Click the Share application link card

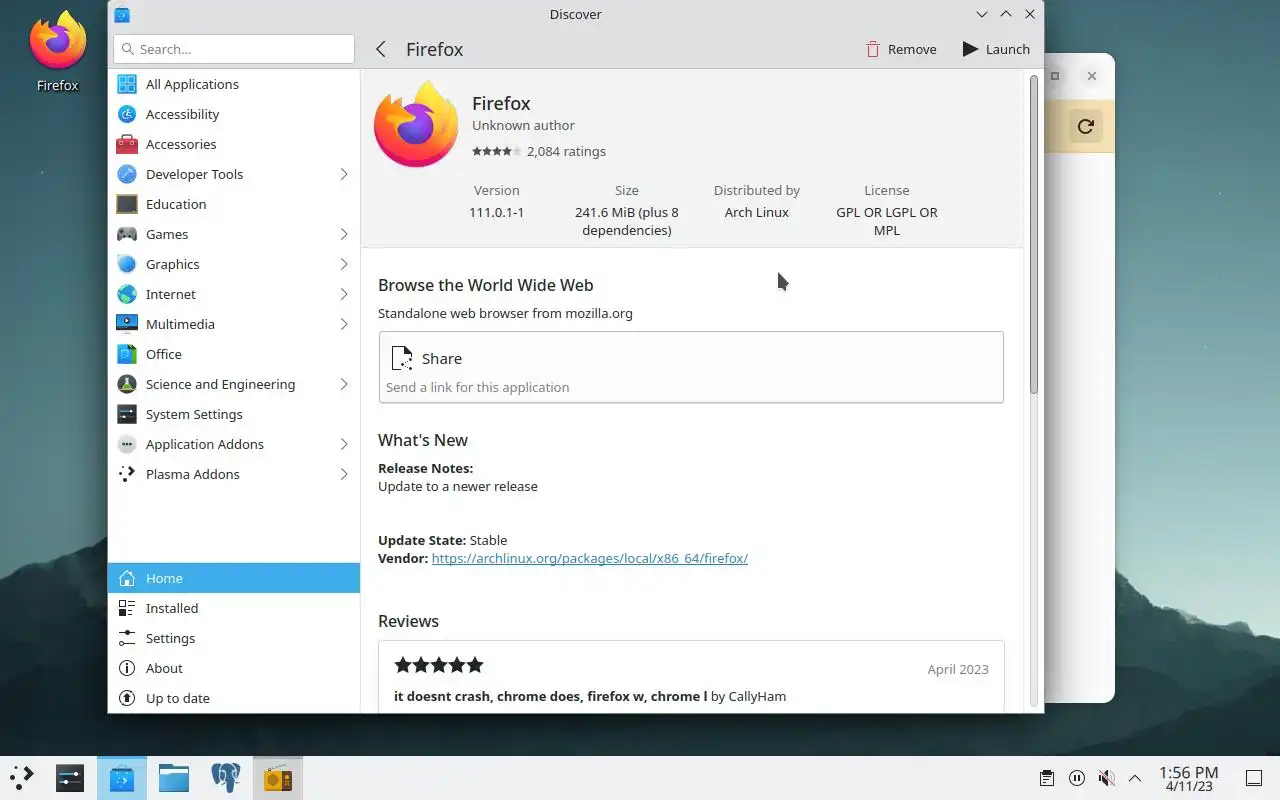[691, 367]
